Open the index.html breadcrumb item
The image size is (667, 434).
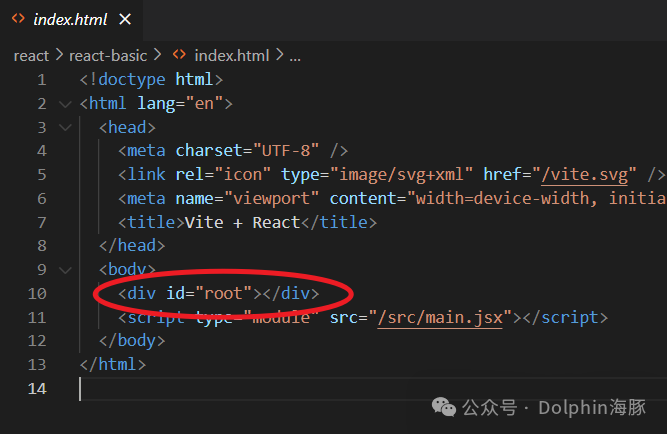pos(232,56)
